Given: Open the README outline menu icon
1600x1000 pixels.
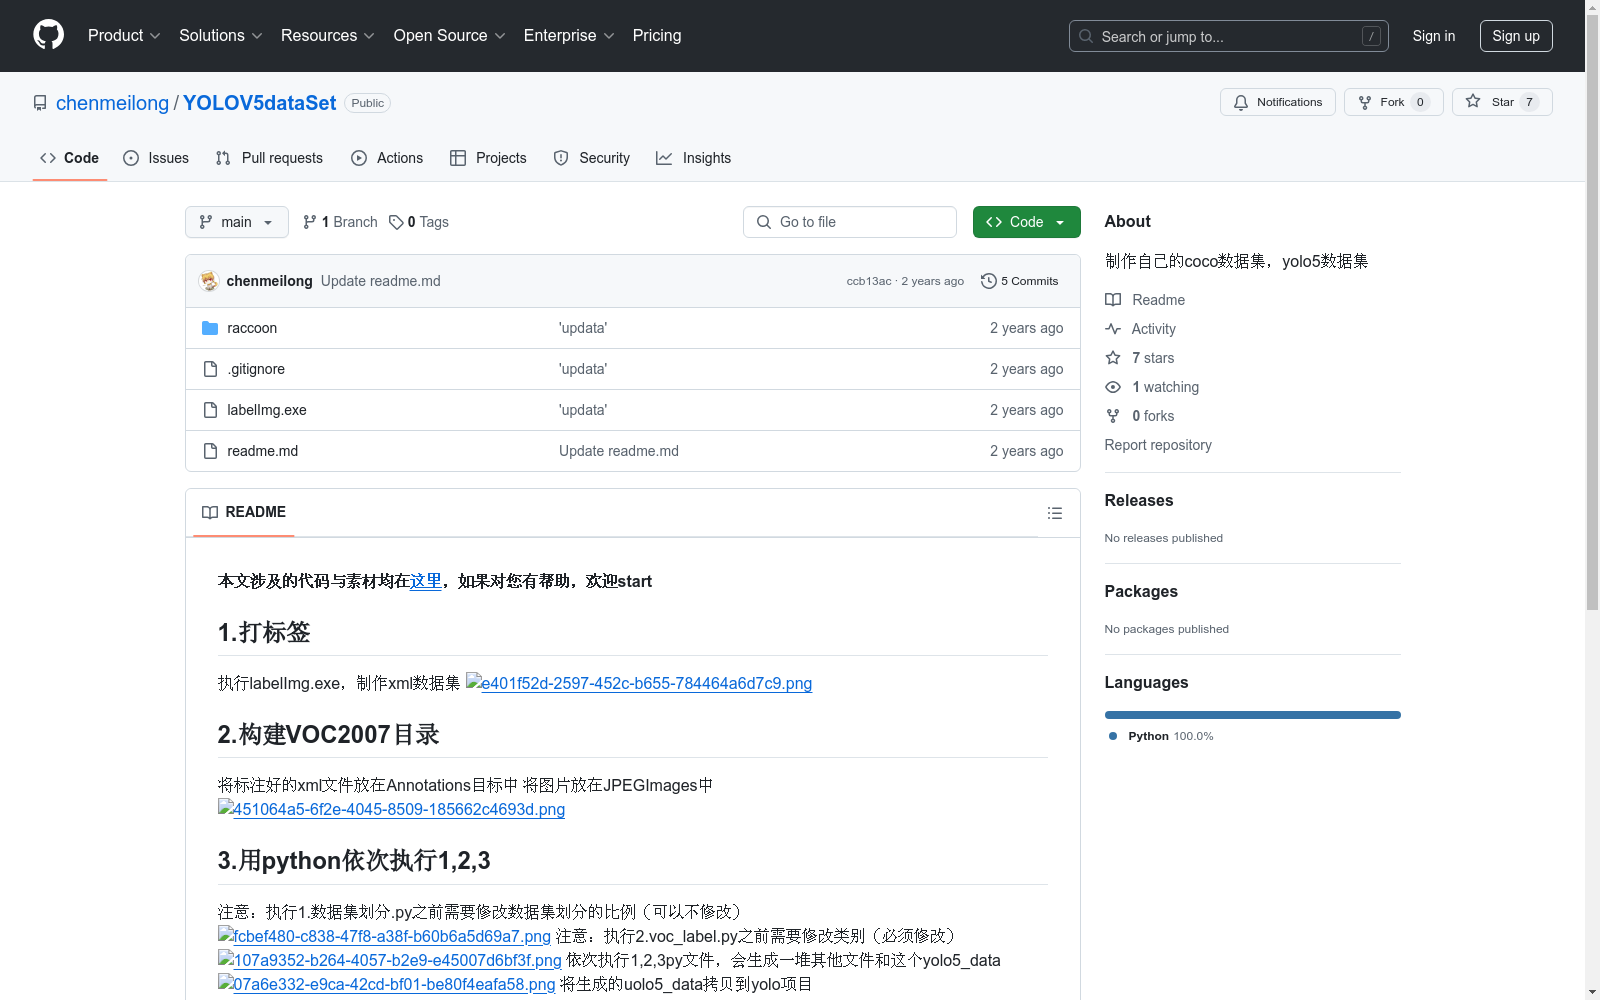Looking at the screenshot, I should pyautogui.click(x=1055, y=513).
